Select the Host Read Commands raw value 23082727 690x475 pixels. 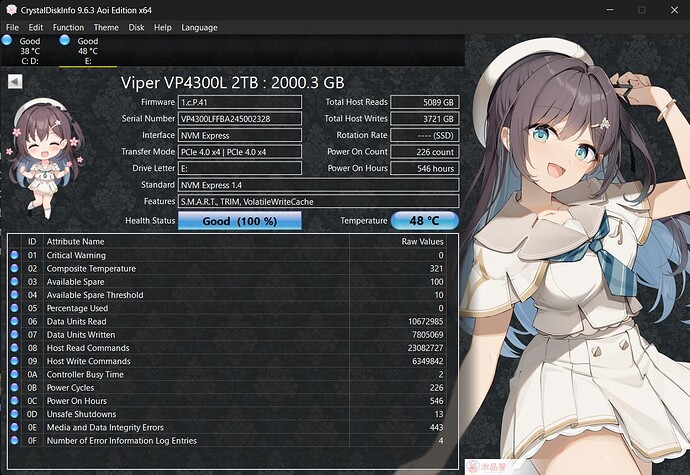coord(426,348)
